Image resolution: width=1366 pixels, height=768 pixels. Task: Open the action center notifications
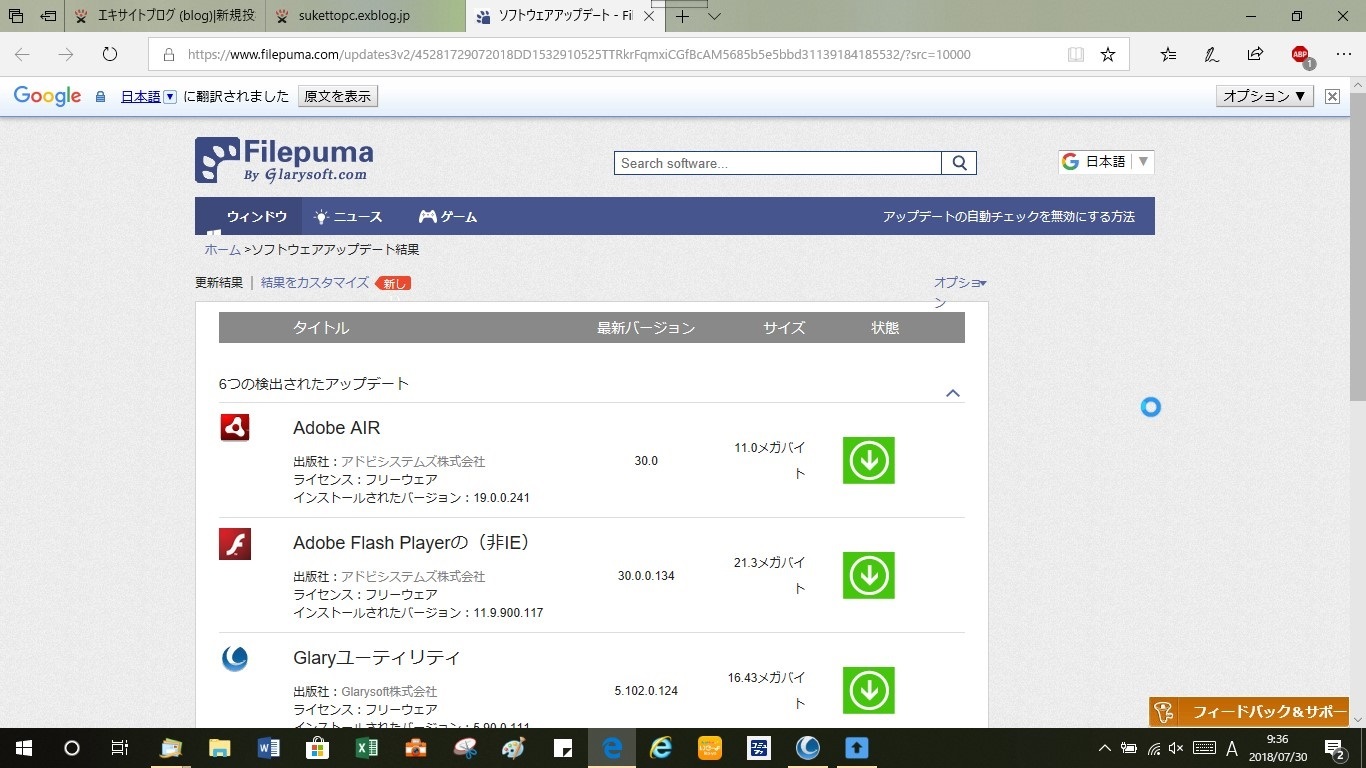1336,747
